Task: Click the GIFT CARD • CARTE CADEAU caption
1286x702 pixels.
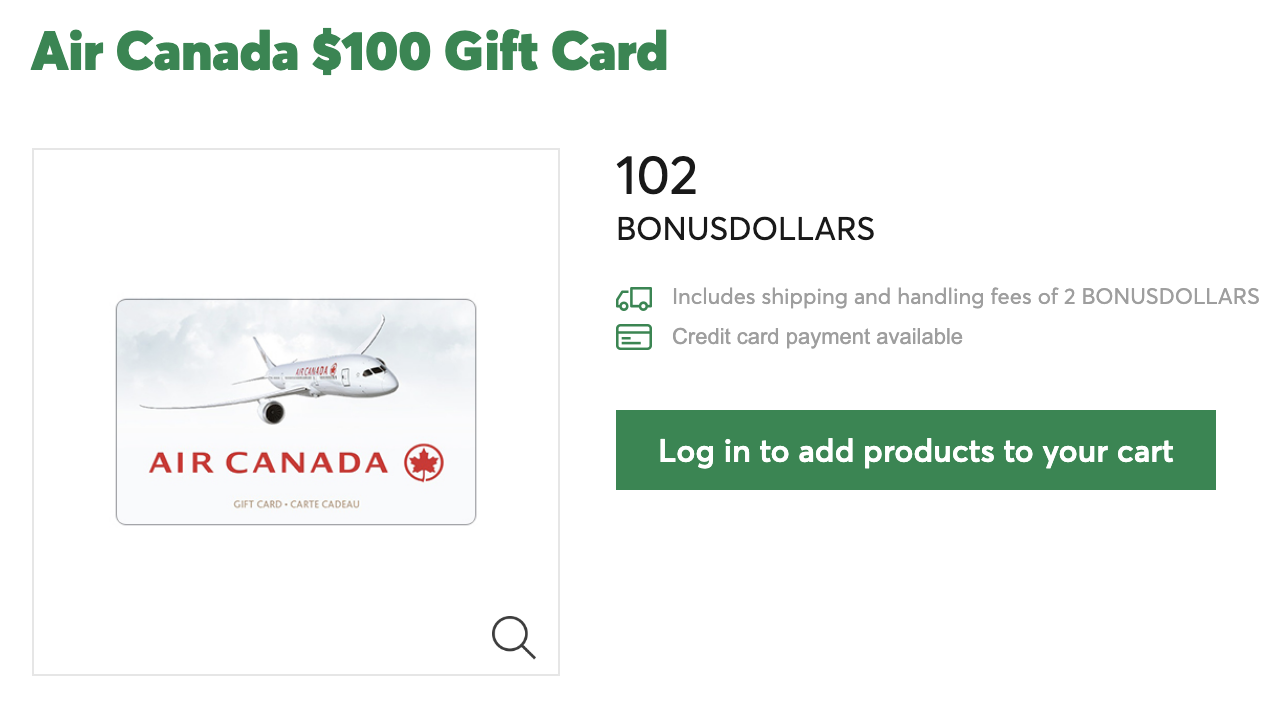Action: coord(296,504)
